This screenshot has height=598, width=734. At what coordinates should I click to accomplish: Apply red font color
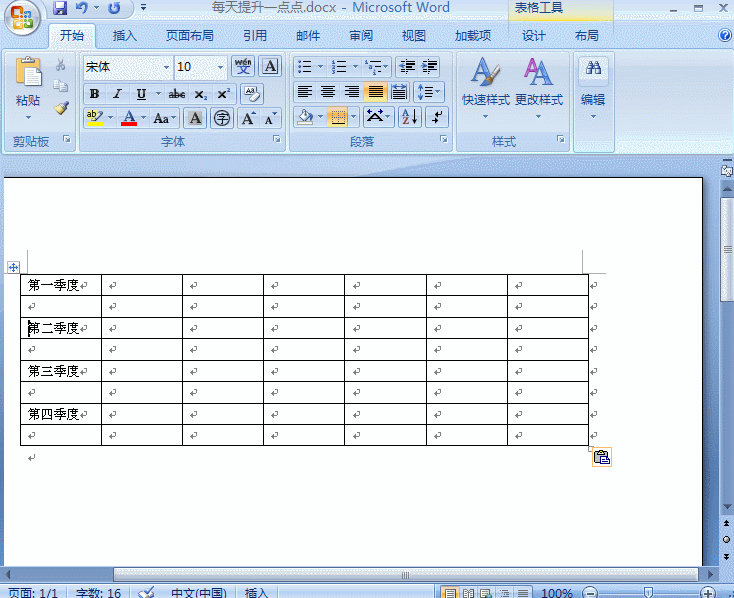[129, 118]
